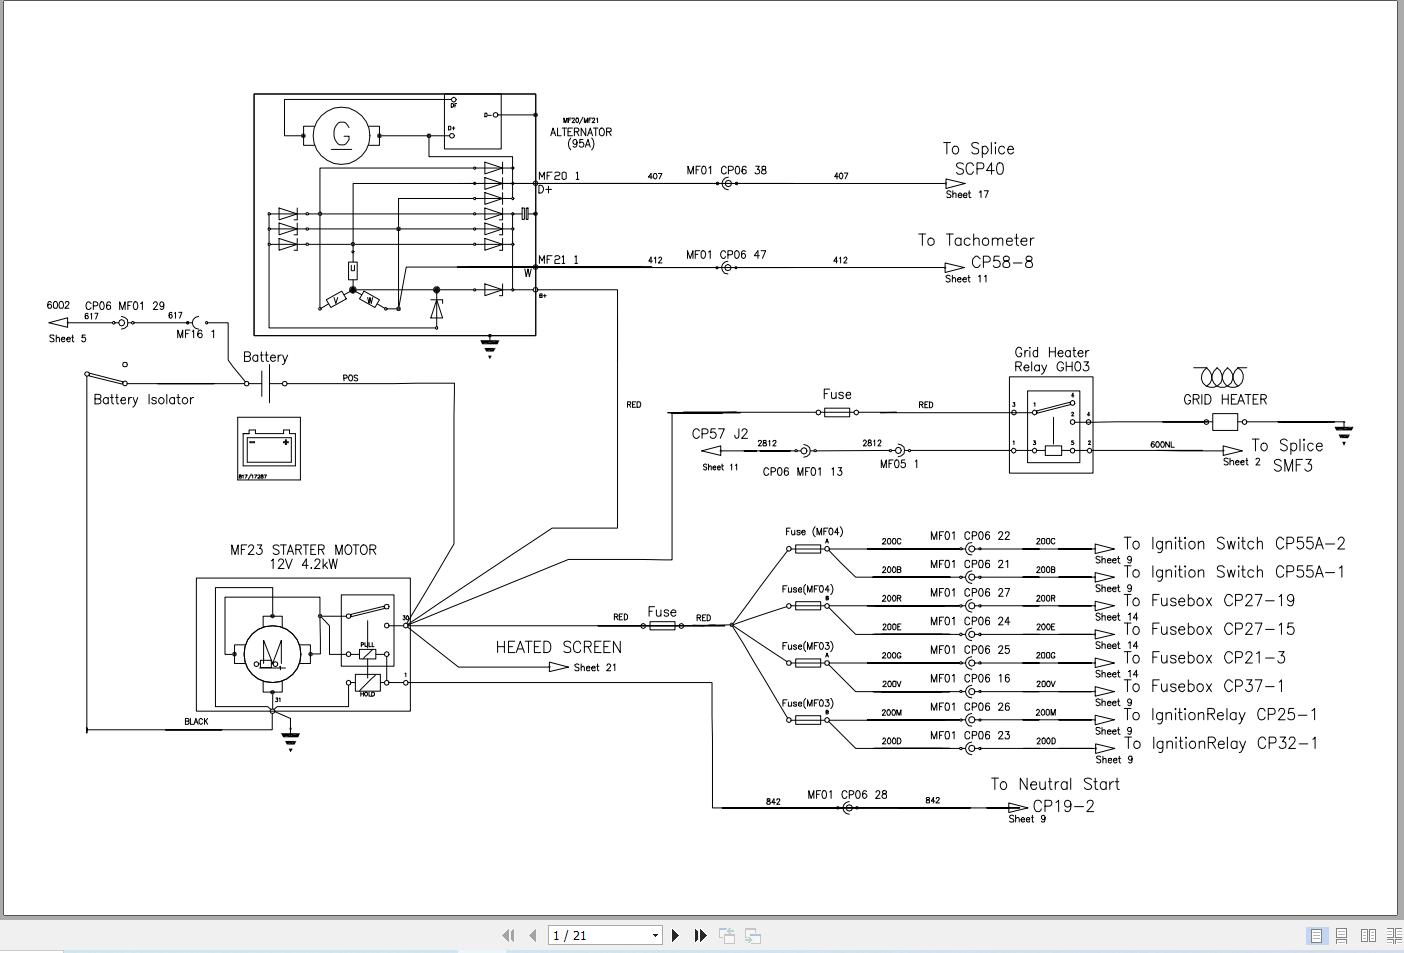
Task: Click the 'CP57 J2' label
Action: pyautogui.click(x=720, y=434)
